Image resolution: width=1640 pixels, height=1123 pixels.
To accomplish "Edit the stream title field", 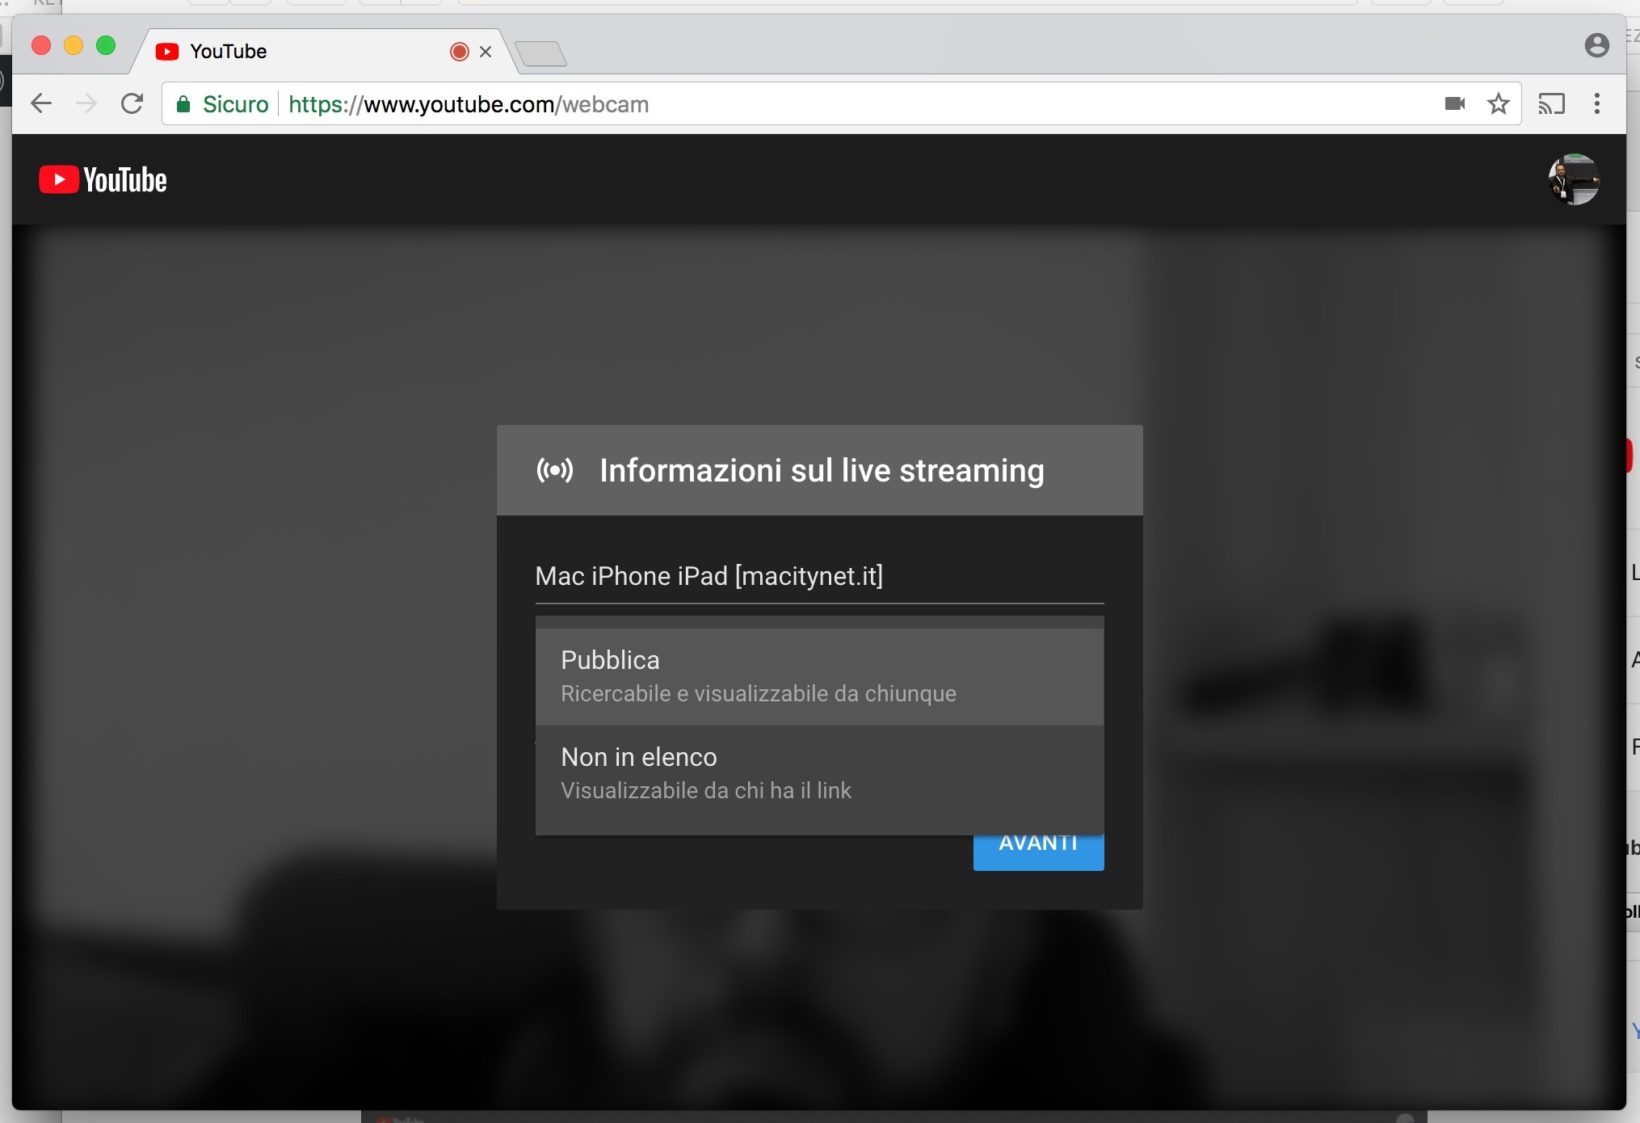I will tap(820, 577).
